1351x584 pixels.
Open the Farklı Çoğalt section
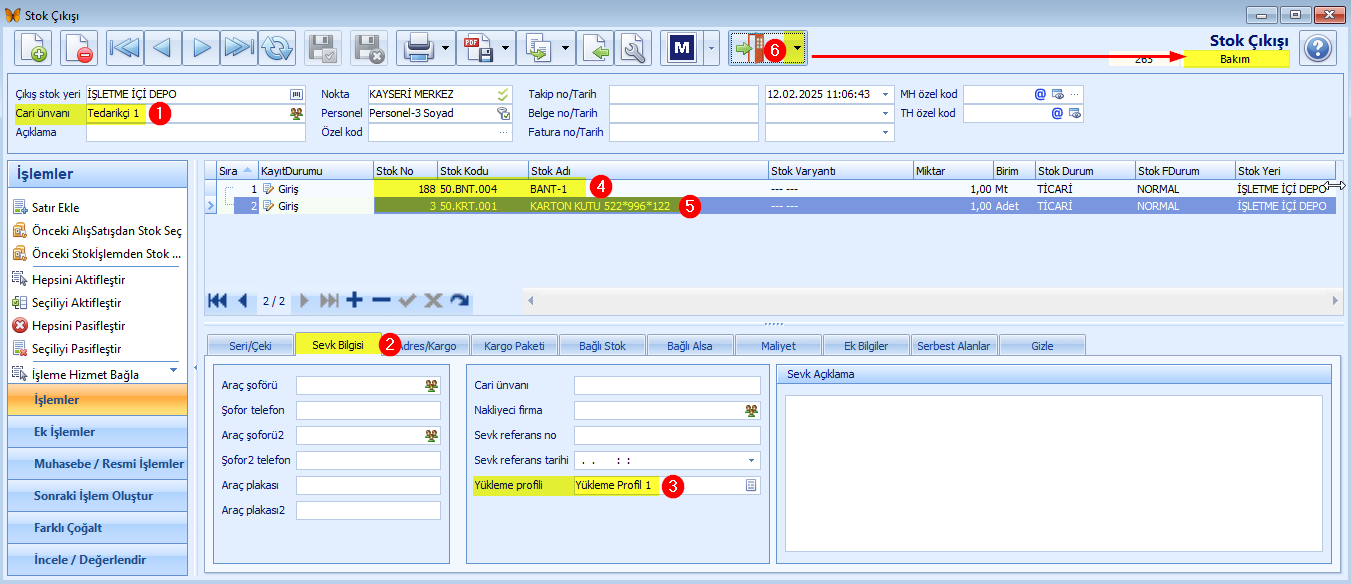[97, 528]
